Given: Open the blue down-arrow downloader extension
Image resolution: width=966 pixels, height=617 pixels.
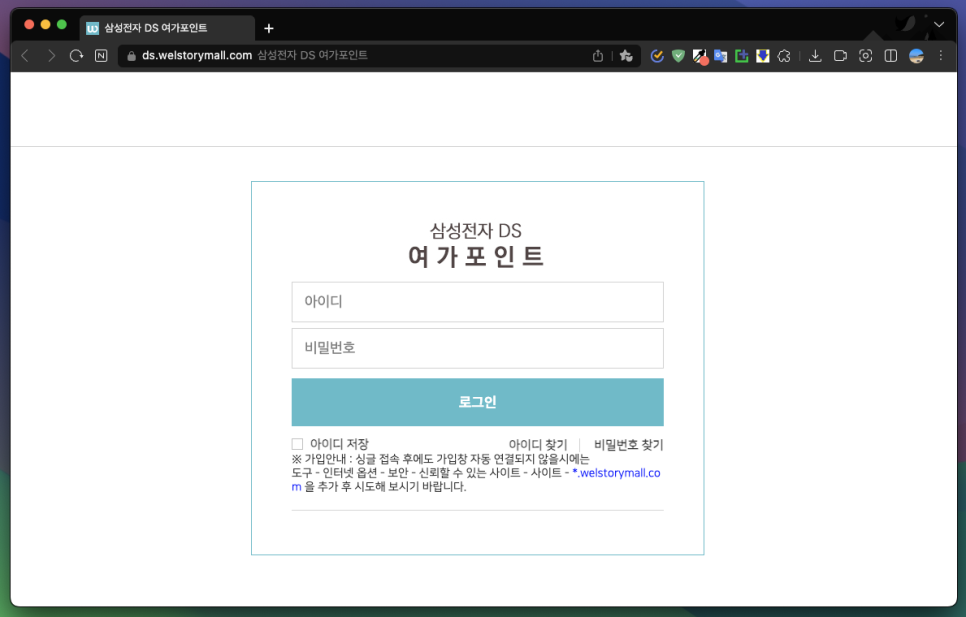Looking at the screenshot, I should point(763,56).
